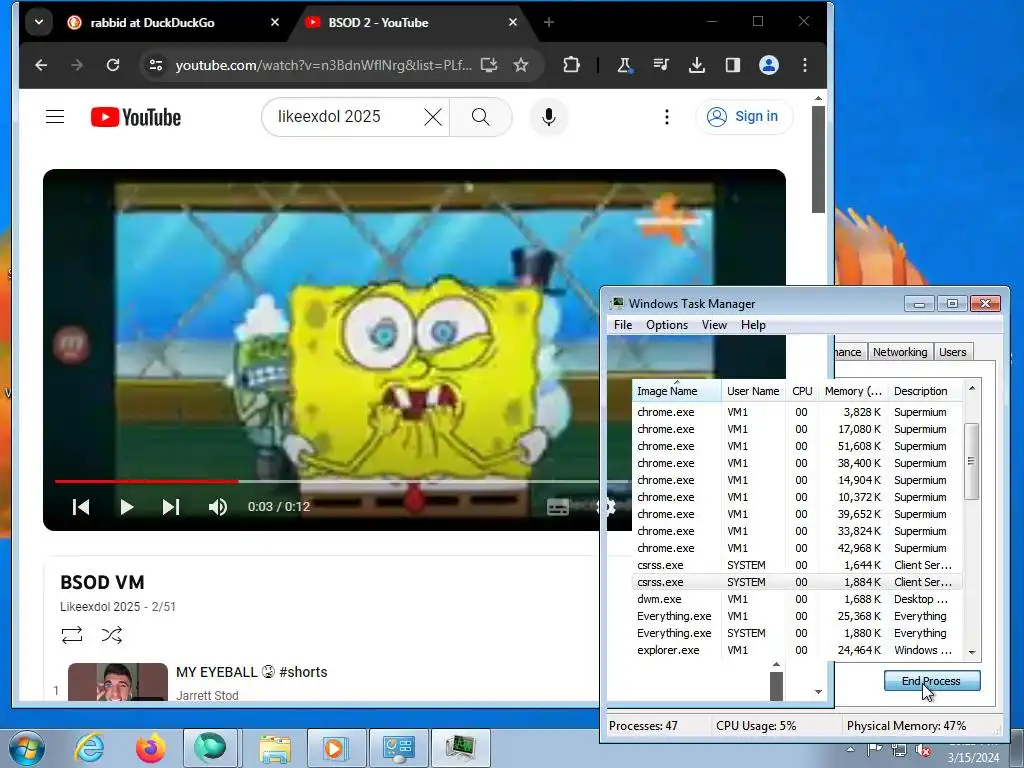Toggle video subtitles button
The image size is (1024, 768).
(557, 507)
